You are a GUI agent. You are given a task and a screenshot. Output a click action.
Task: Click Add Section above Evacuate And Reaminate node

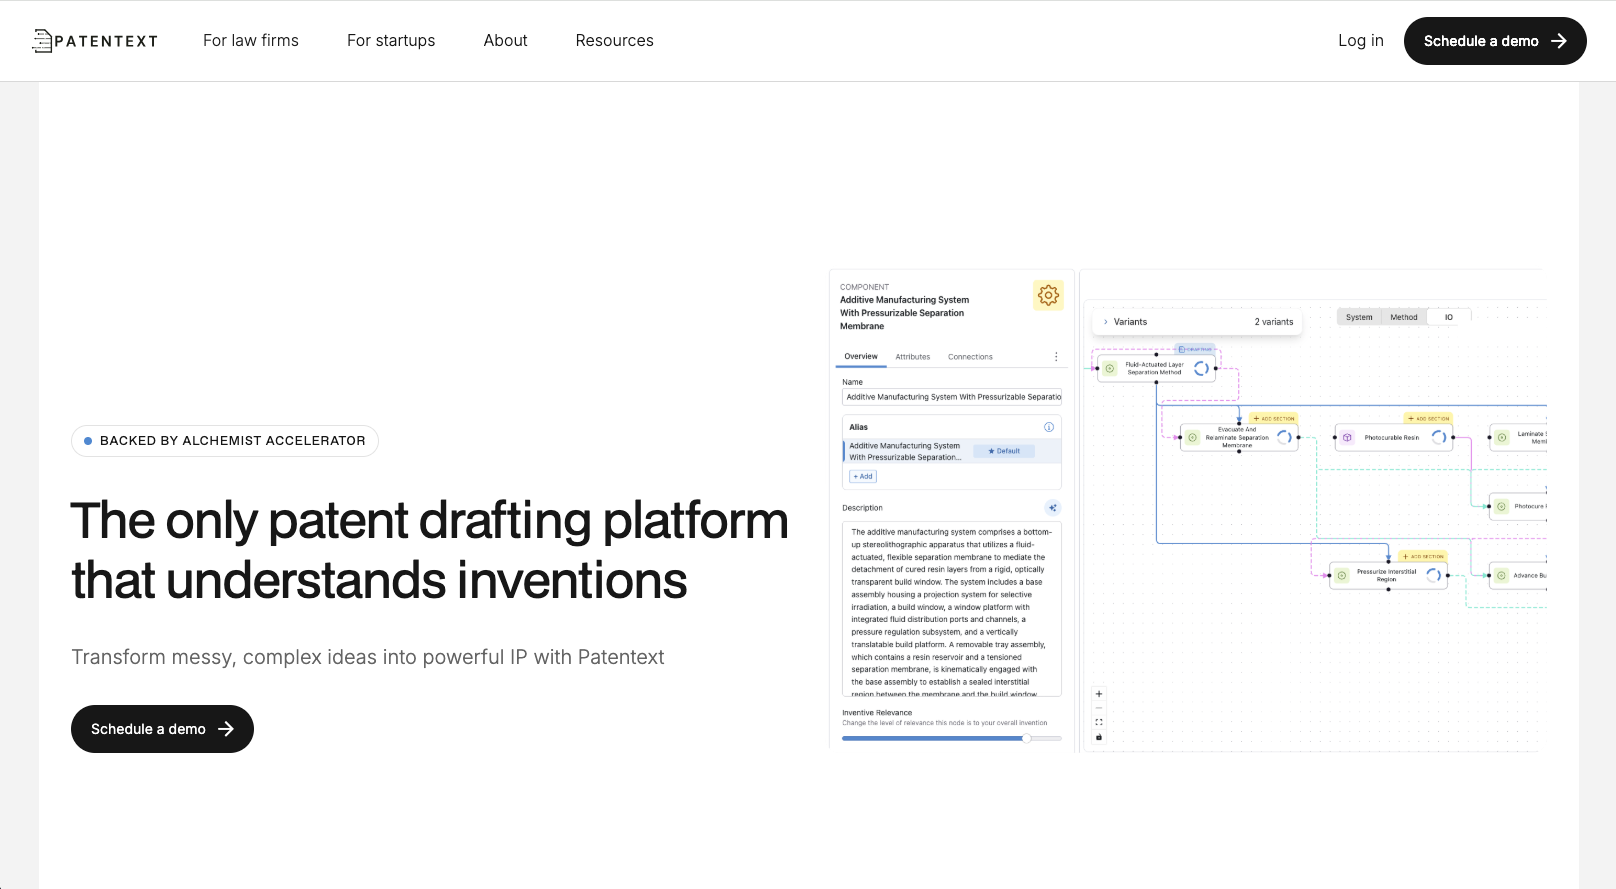(x=1274, y=419)
